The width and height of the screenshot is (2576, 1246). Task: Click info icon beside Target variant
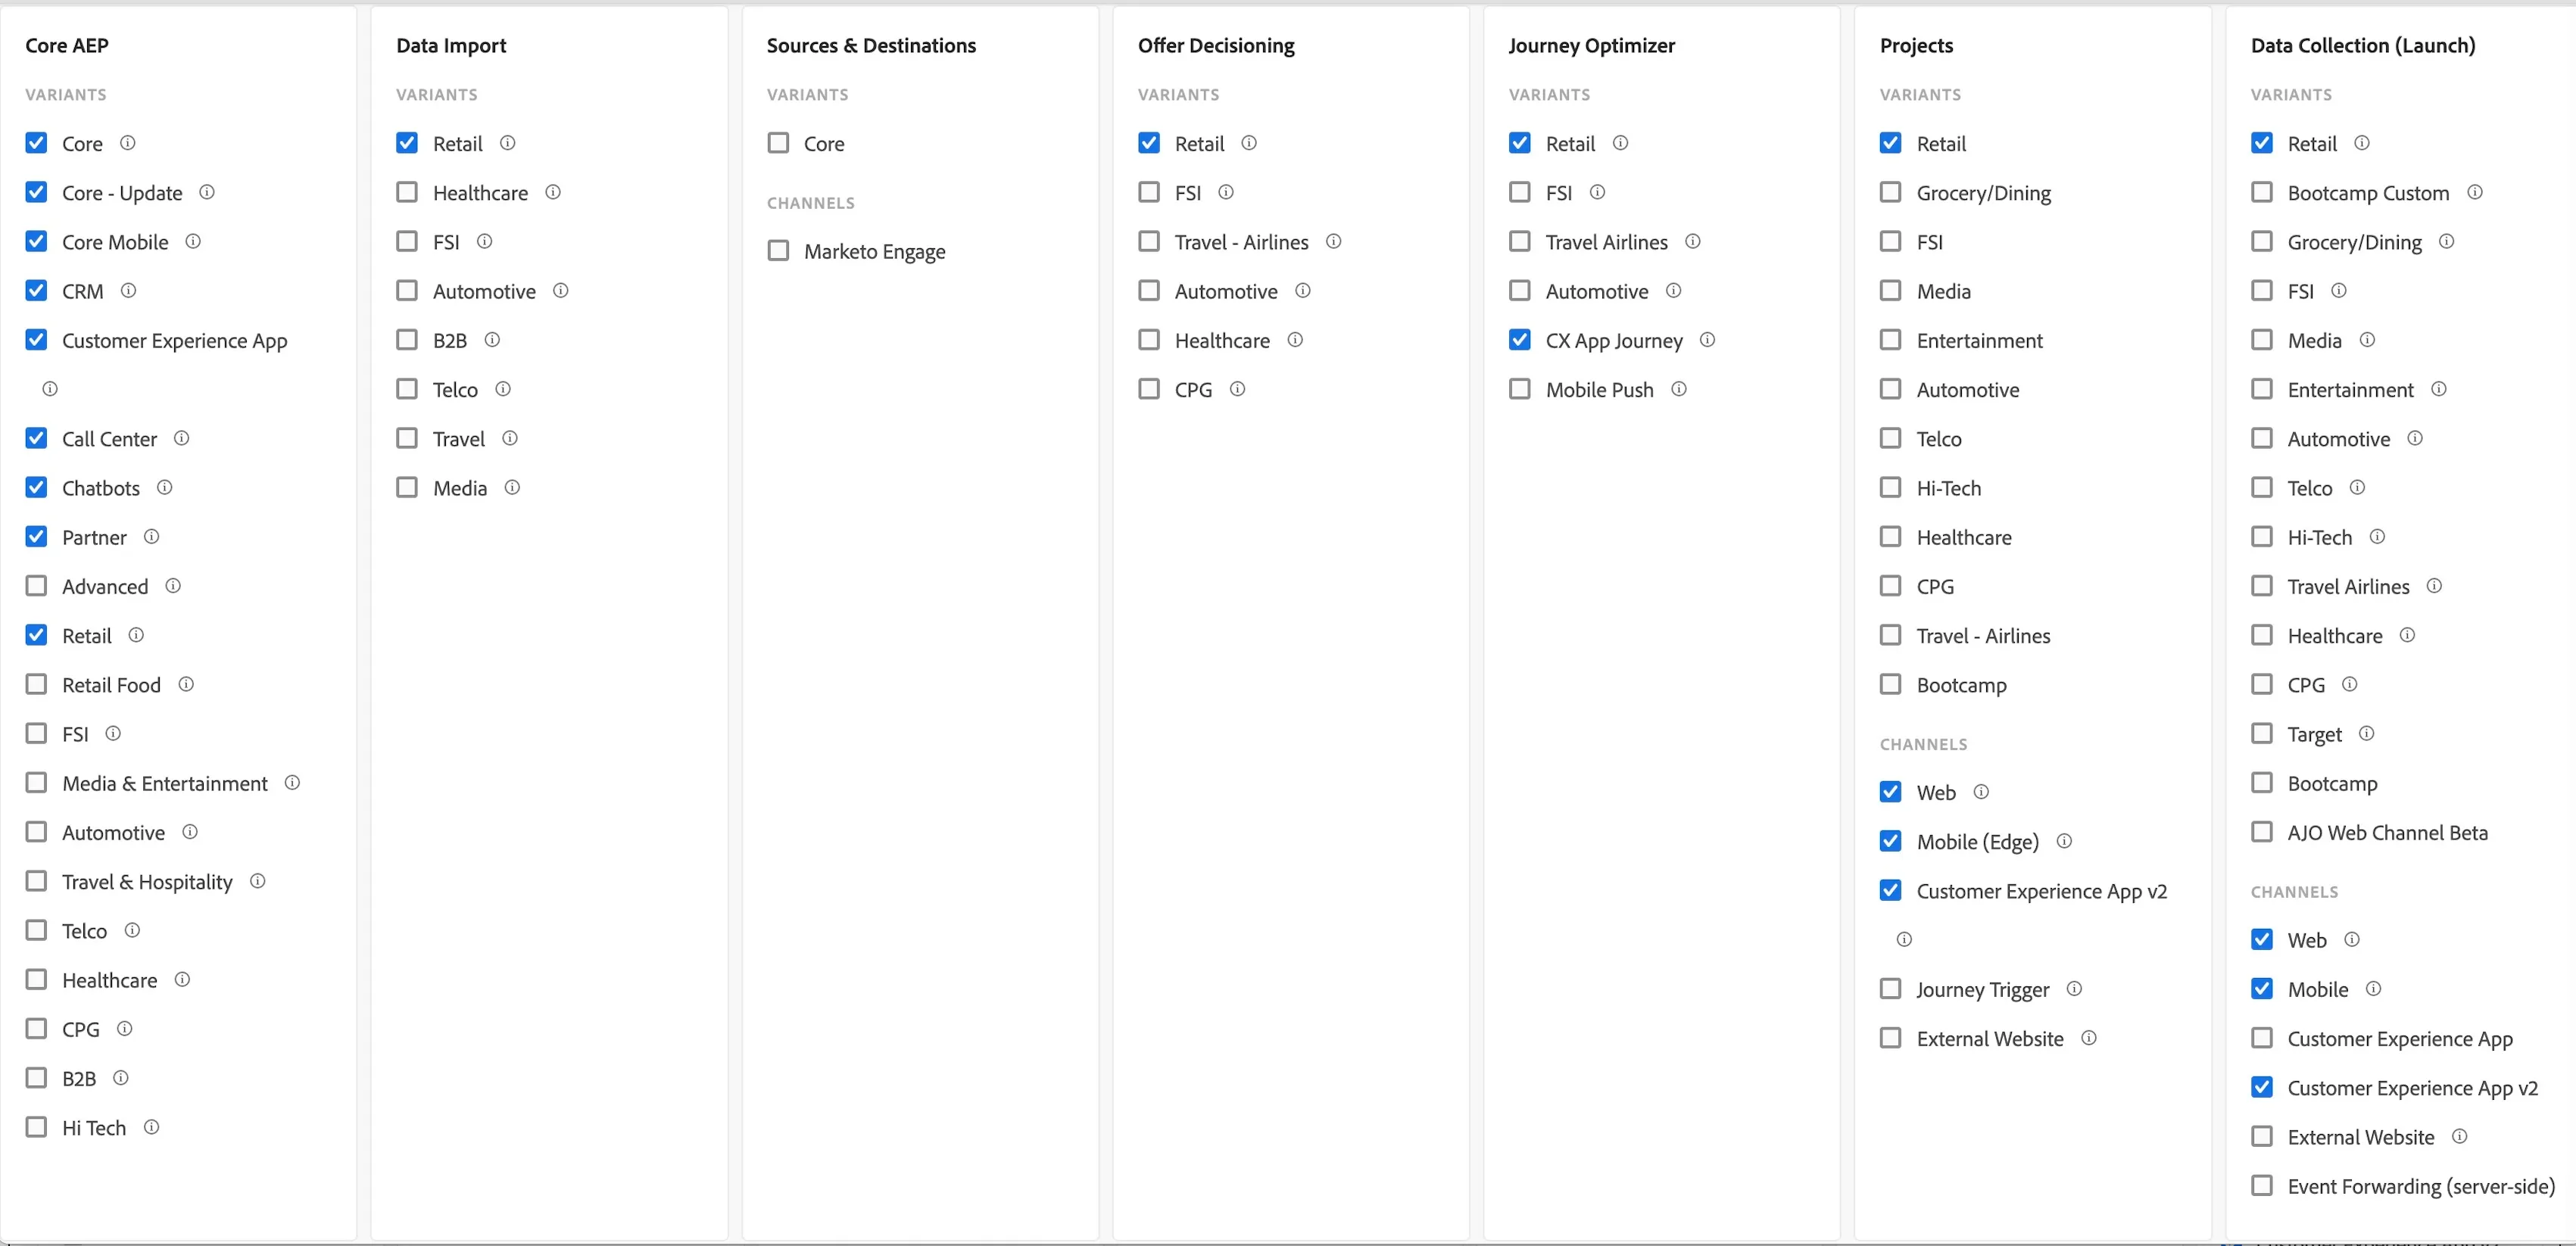point(2366,733)
